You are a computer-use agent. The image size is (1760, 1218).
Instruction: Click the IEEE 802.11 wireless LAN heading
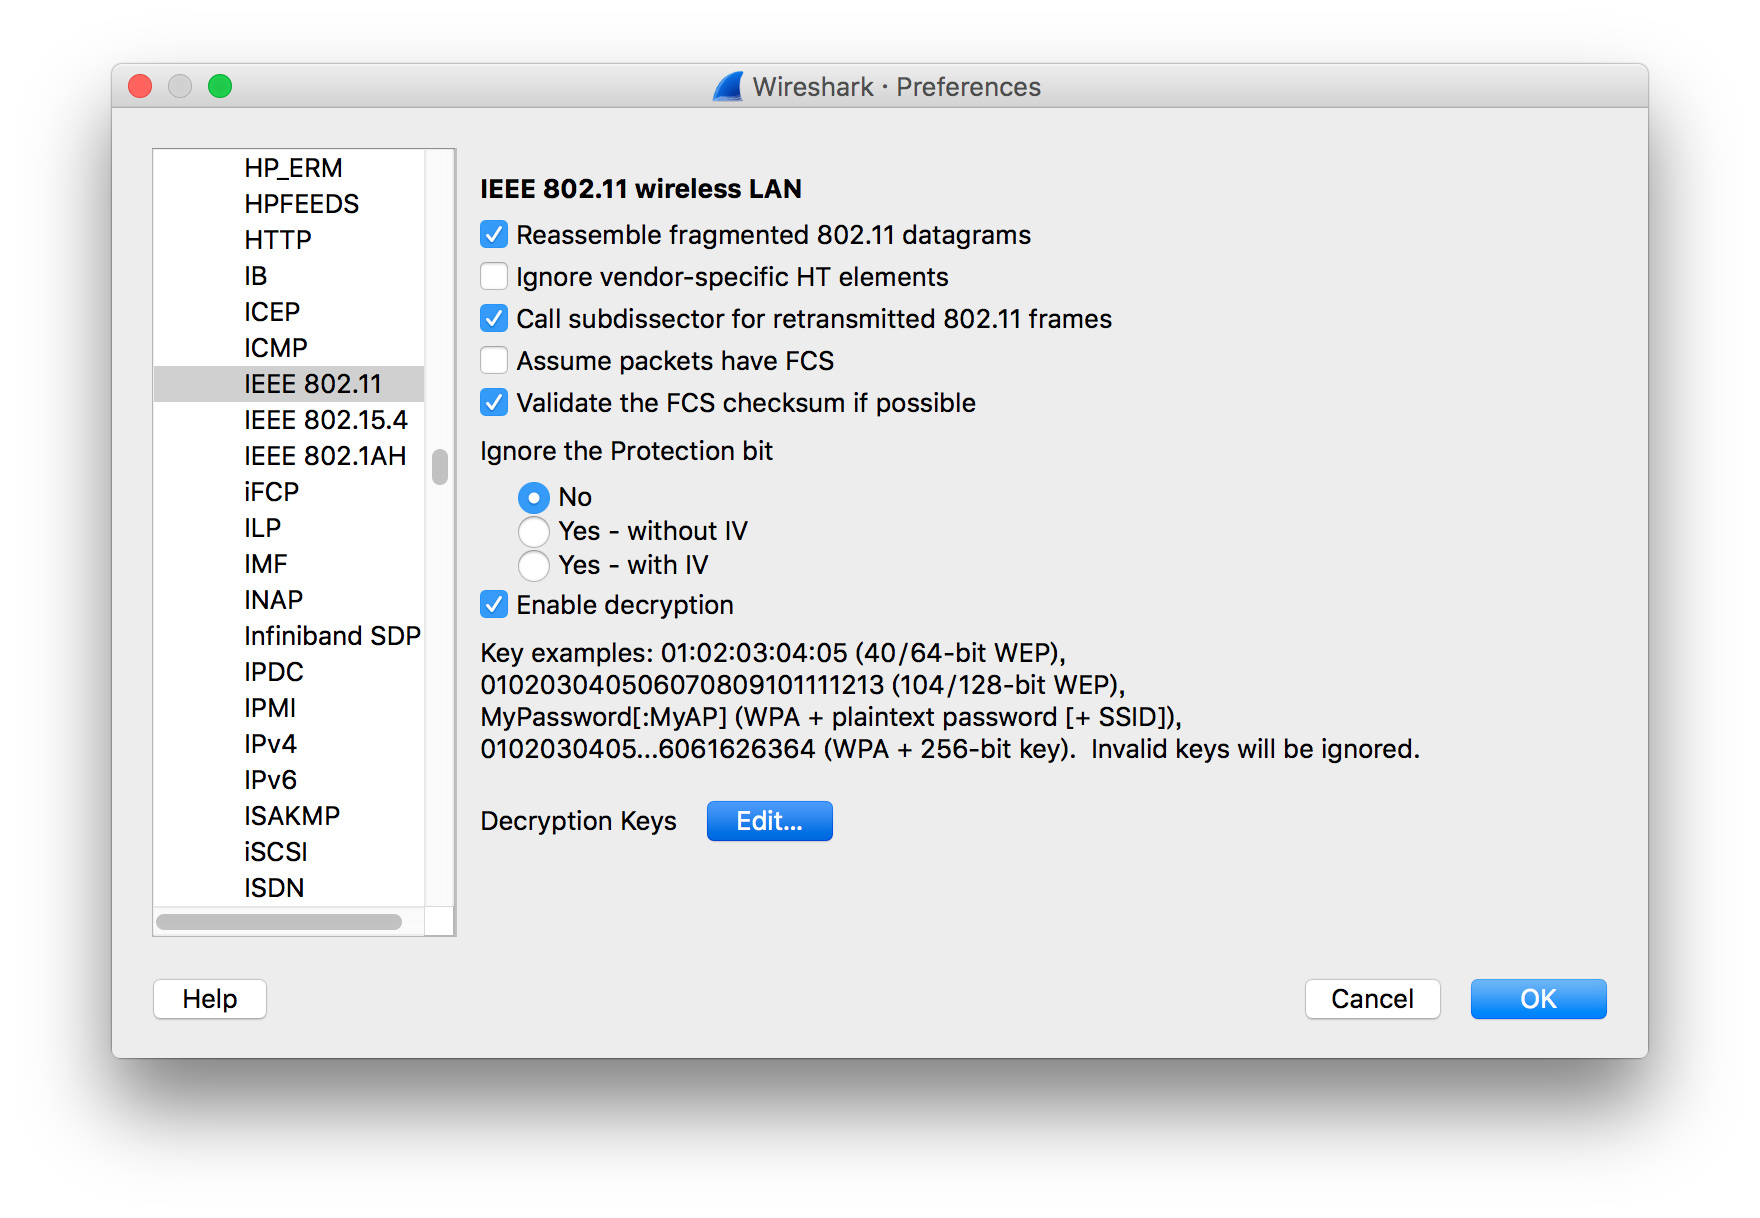(x=641, y=189)
